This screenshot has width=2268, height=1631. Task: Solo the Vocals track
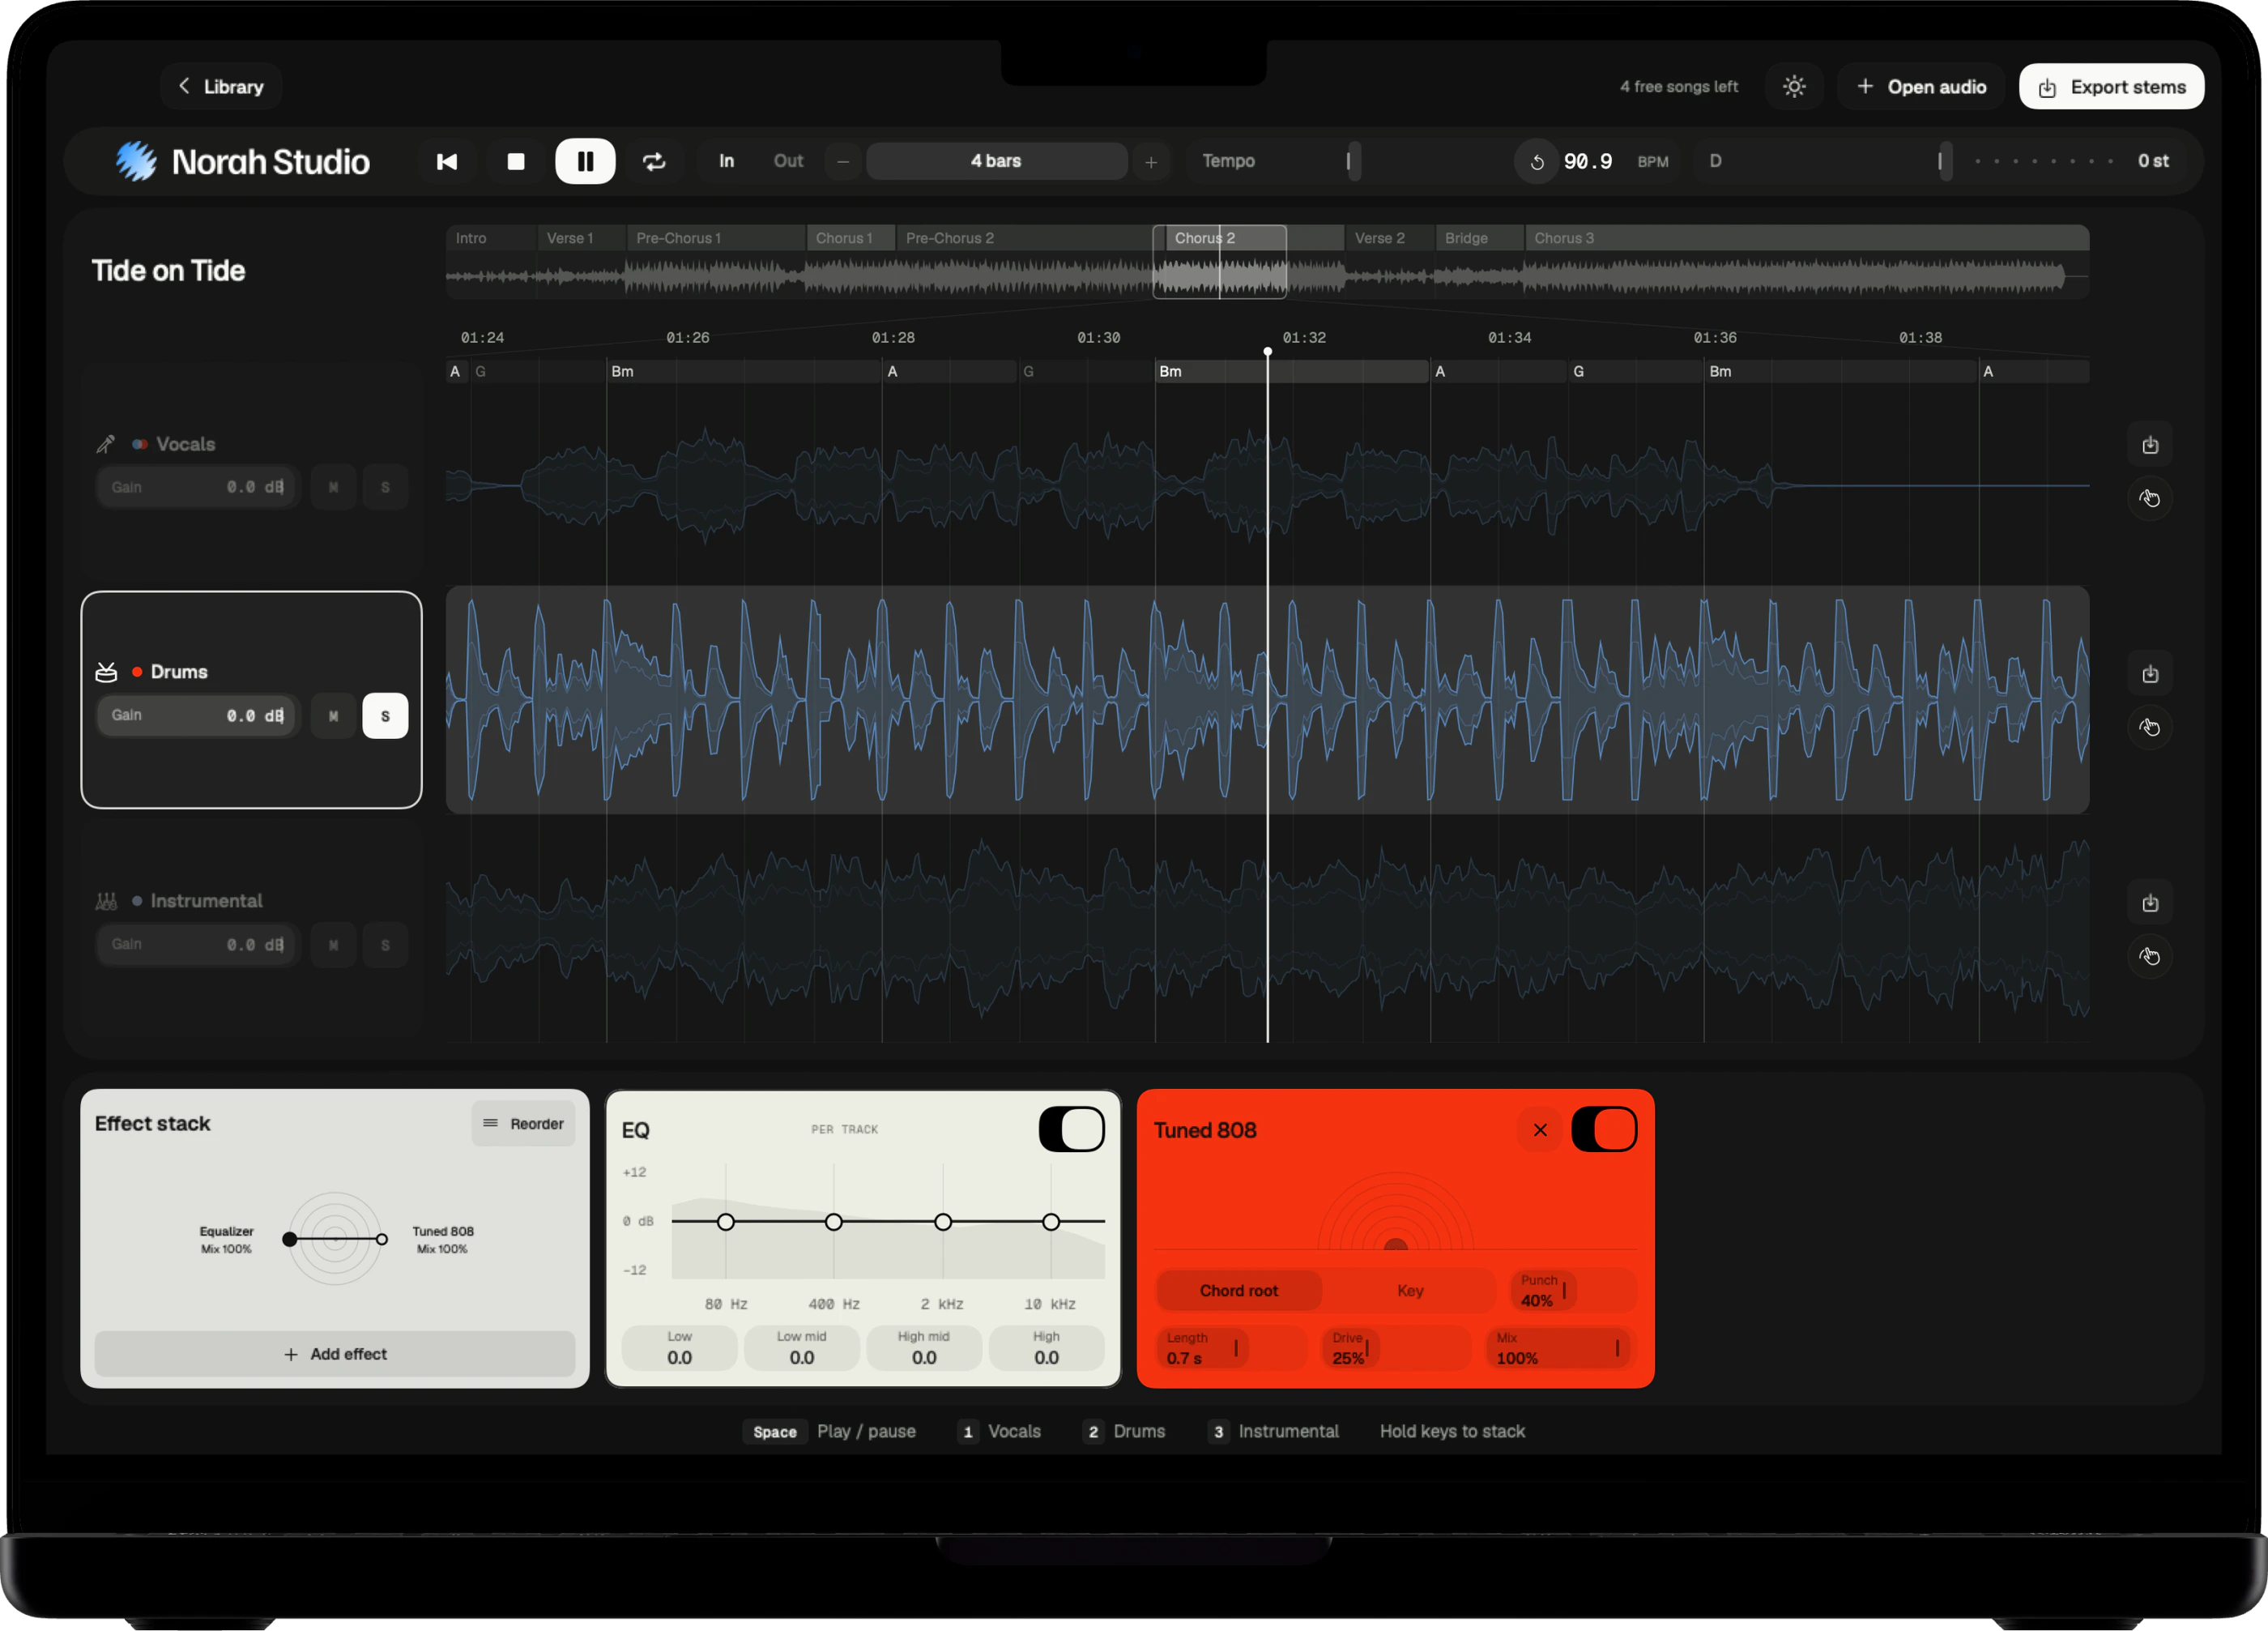click(385, 487)
